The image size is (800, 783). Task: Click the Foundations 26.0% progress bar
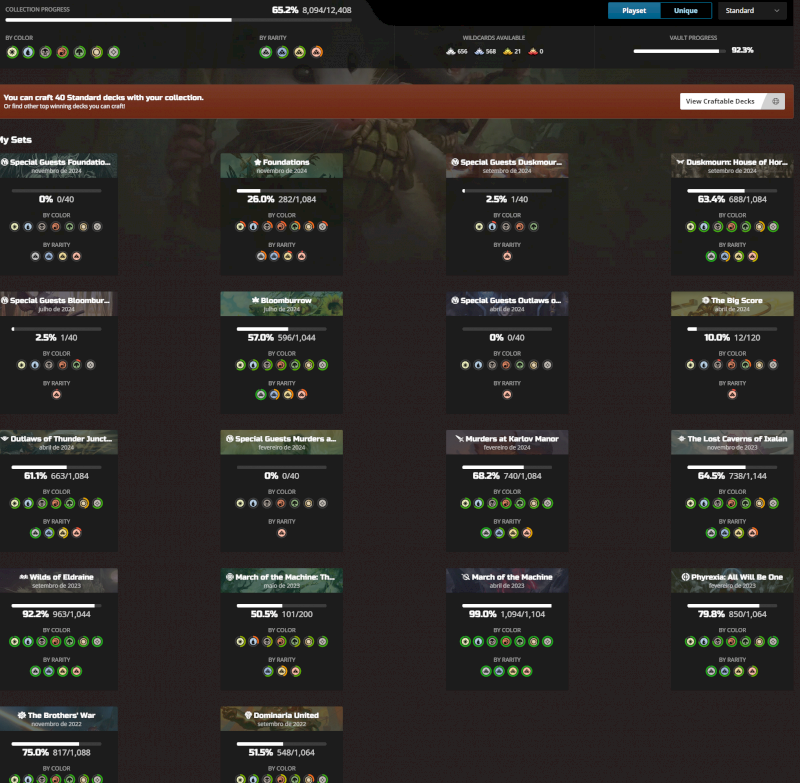click(x=282, y=191)
